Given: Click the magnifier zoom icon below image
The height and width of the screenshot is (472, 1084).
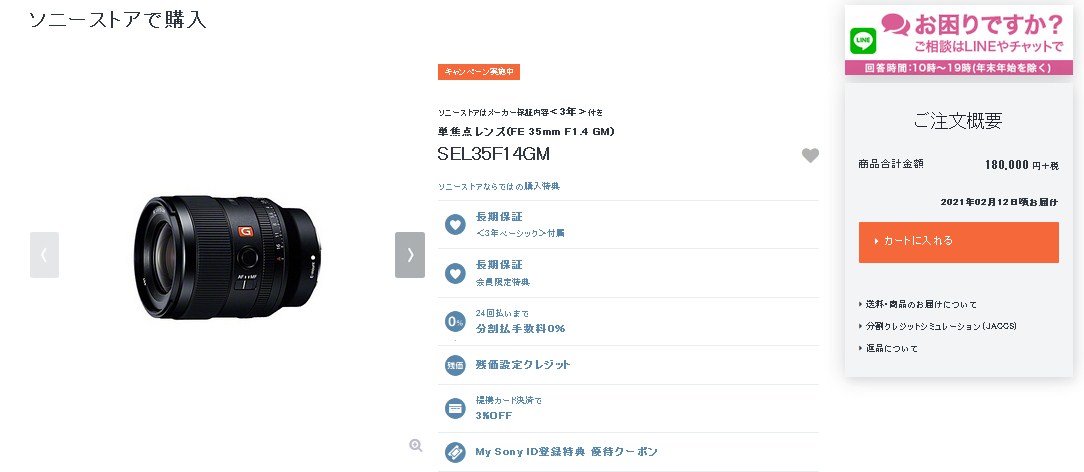Looking at the screenshot, I should point(415,446).
